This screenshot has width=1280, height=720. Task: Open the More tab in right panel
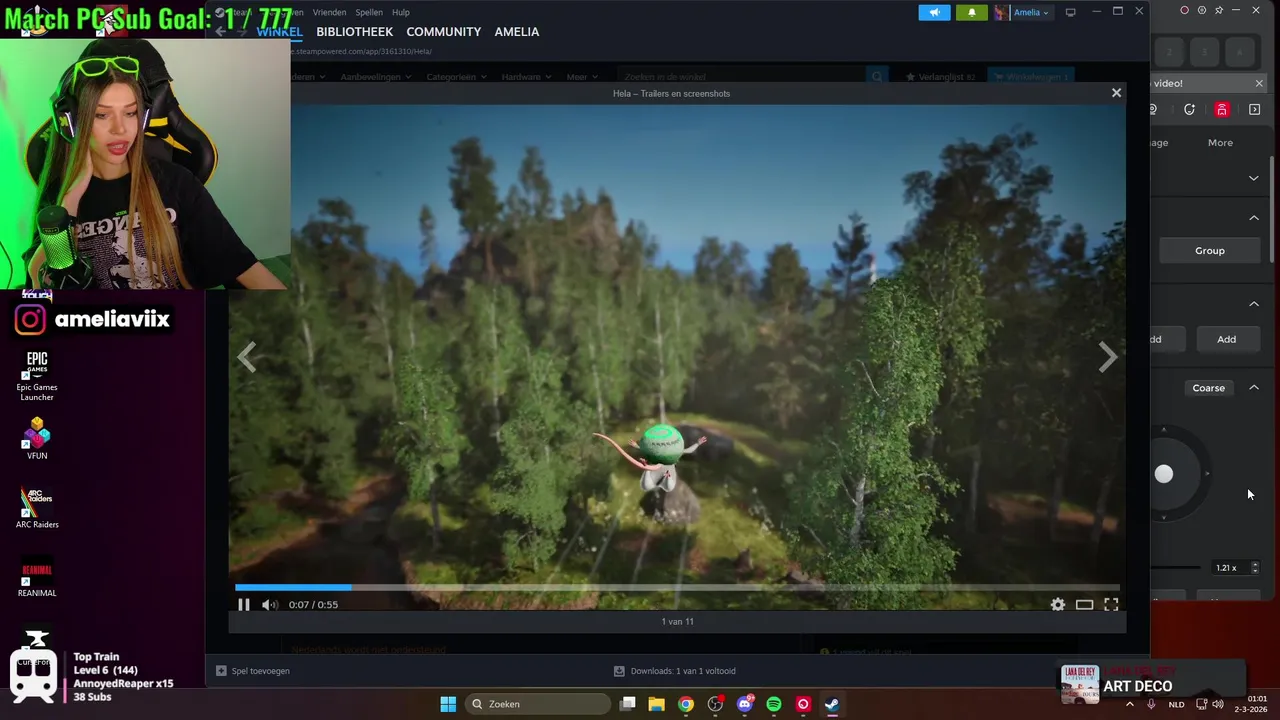[1220, 143]
